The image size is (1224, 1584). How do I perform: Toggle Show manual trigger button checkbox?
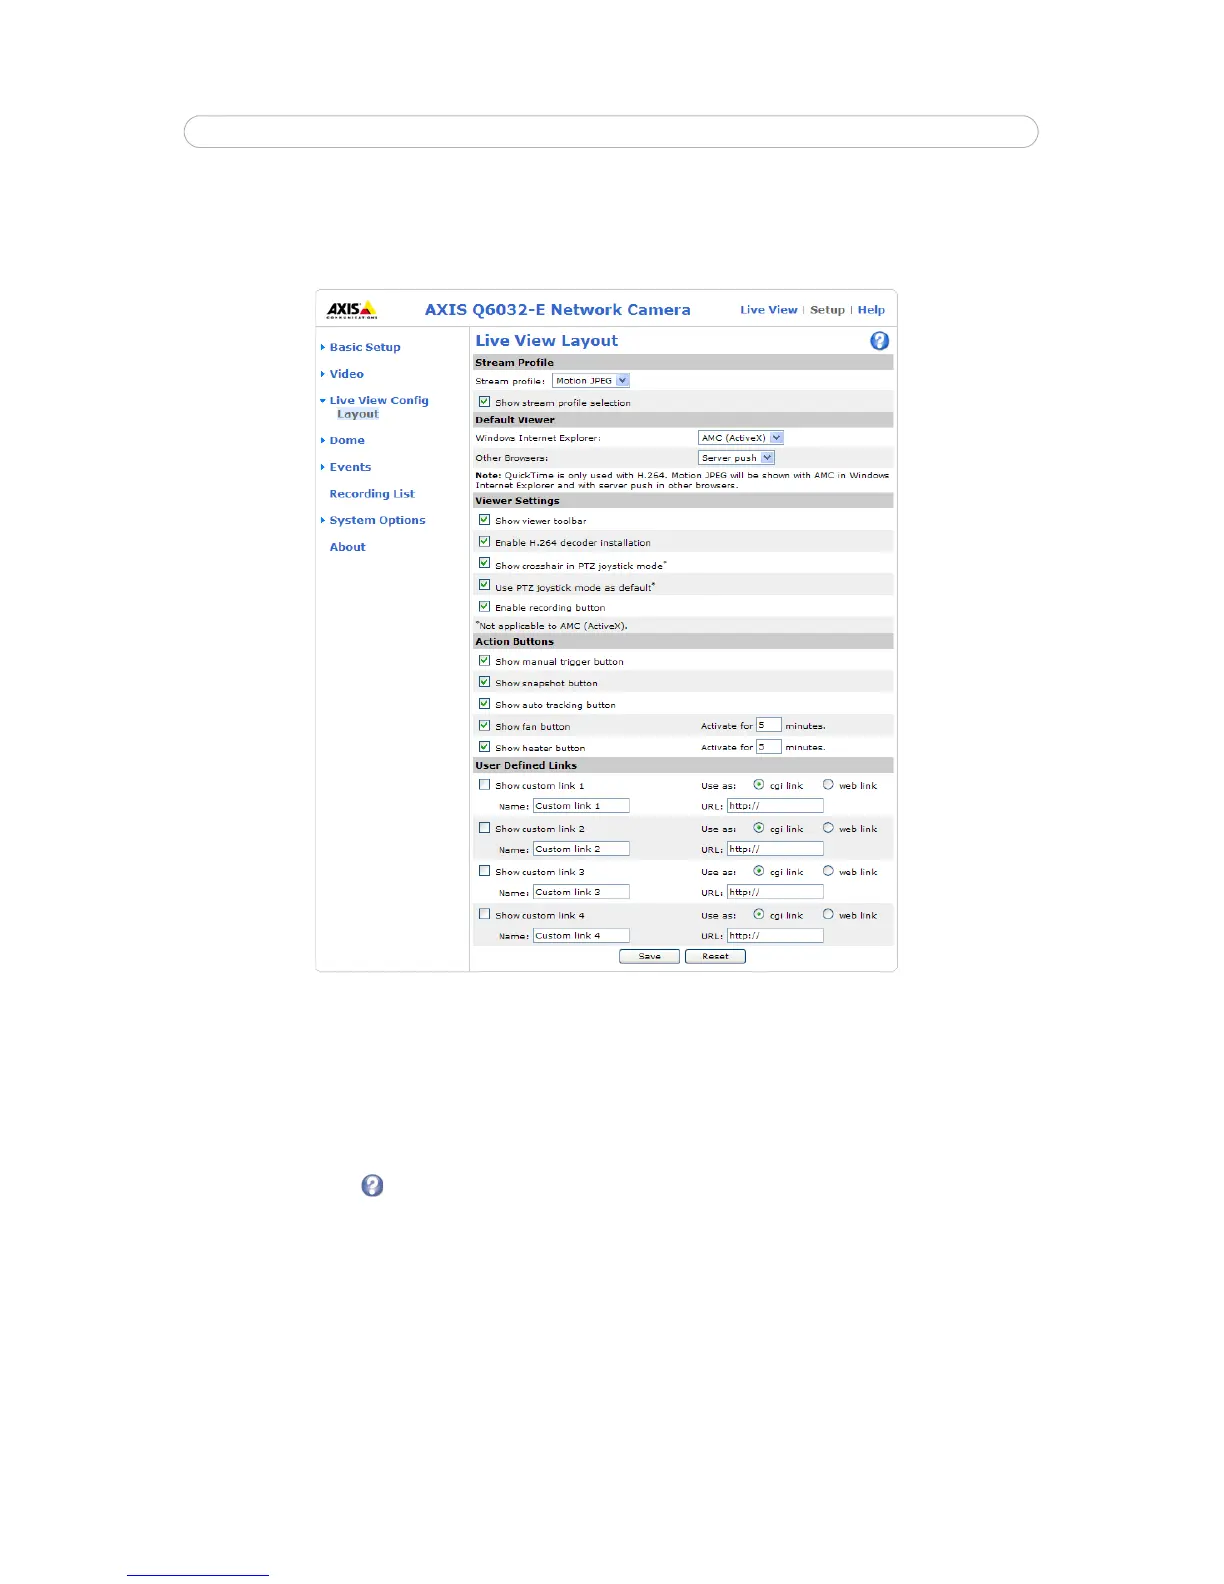pos(484,661)
